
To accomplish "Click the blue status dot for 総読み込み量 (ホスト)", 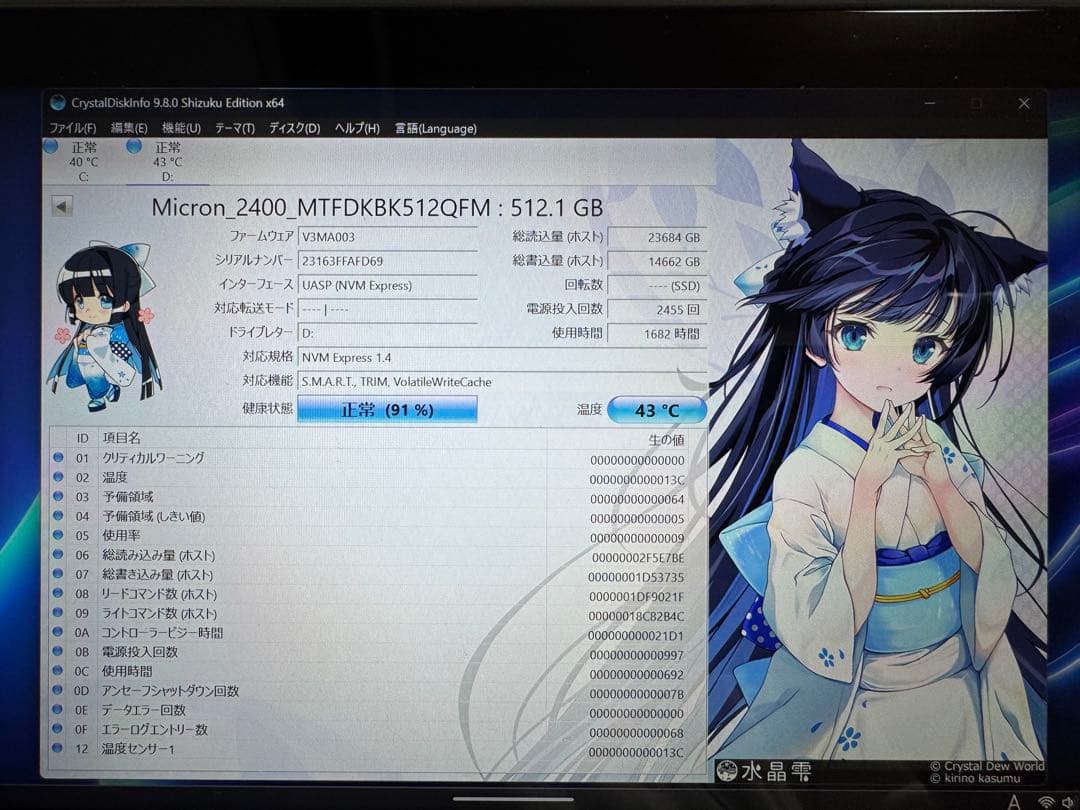I will pyautogui.click(x=59, y=554).
